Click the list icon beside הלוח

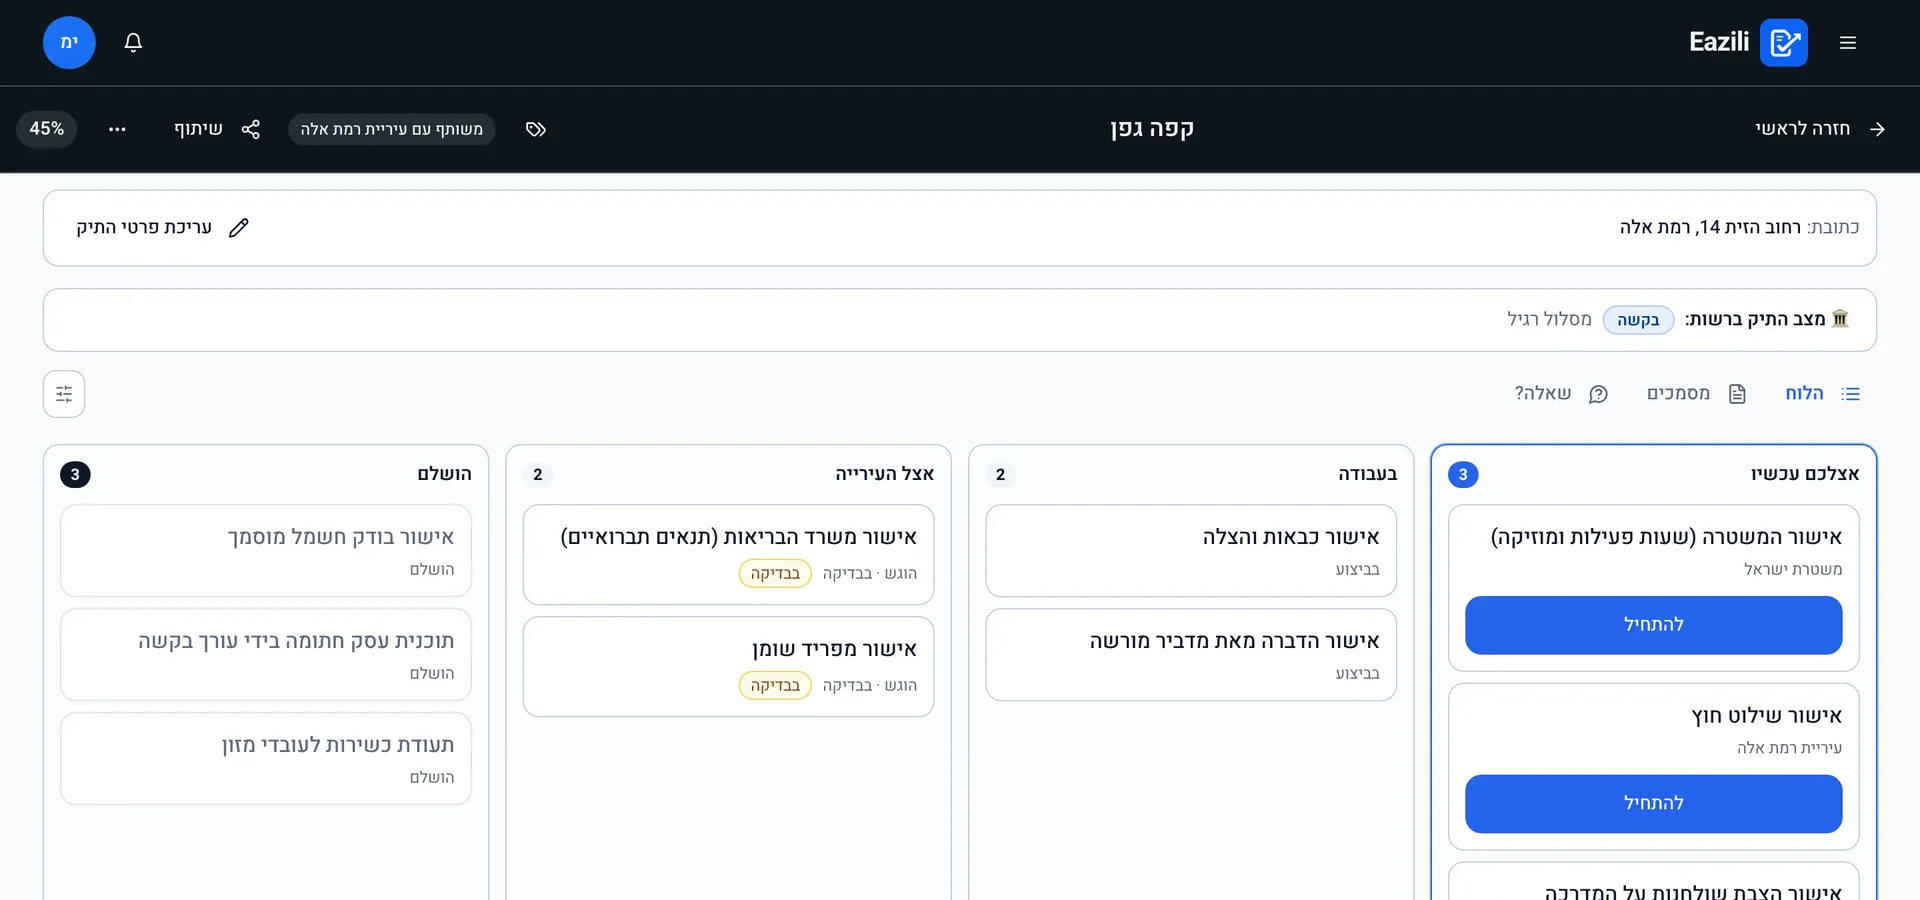tap(1850, 394)
